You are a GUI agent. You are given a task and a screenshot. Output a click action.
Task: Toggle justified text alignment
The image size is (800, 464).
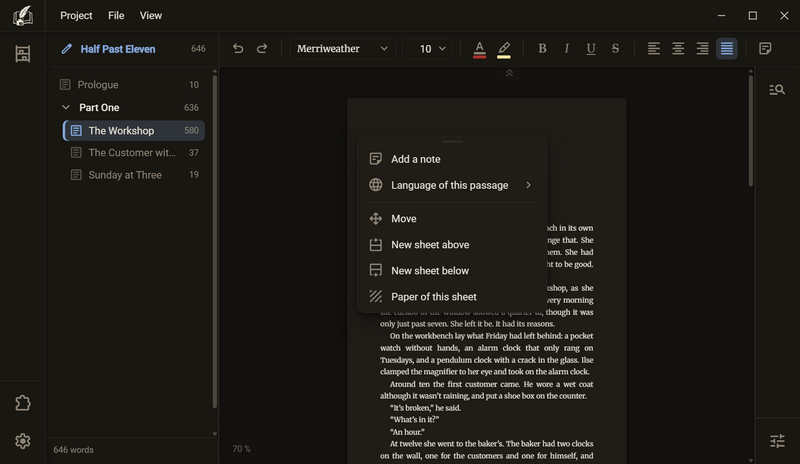727,48
